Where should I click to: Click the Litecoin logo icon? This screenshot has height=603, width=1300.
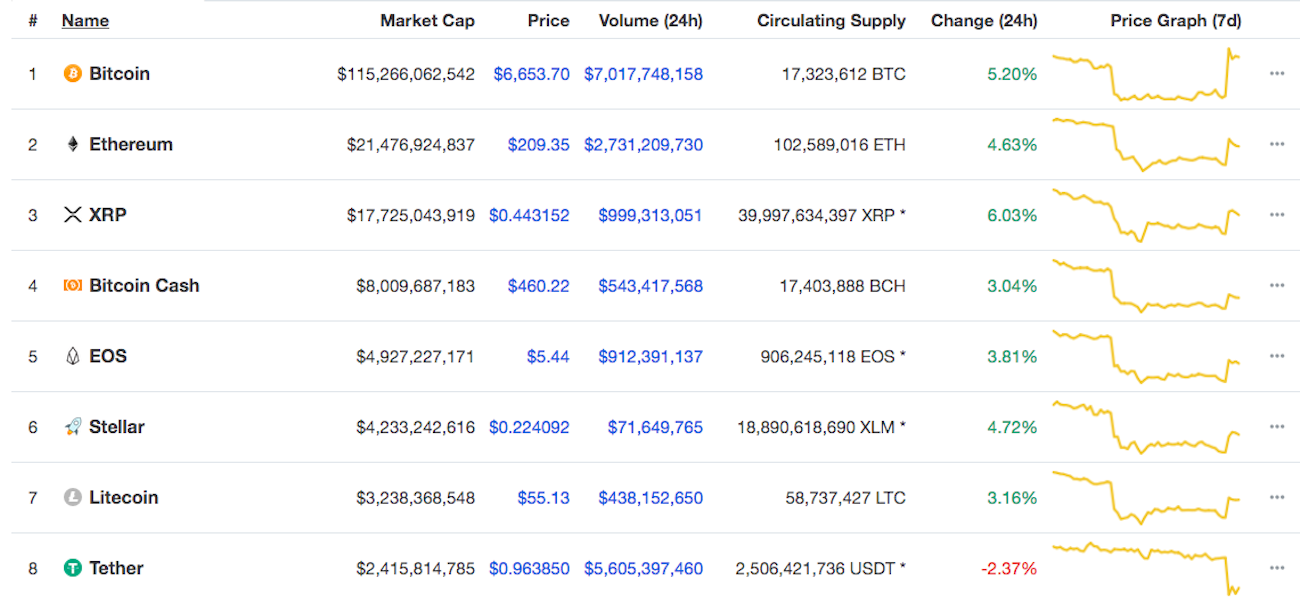pyautogui.click(x=72, y=498)
